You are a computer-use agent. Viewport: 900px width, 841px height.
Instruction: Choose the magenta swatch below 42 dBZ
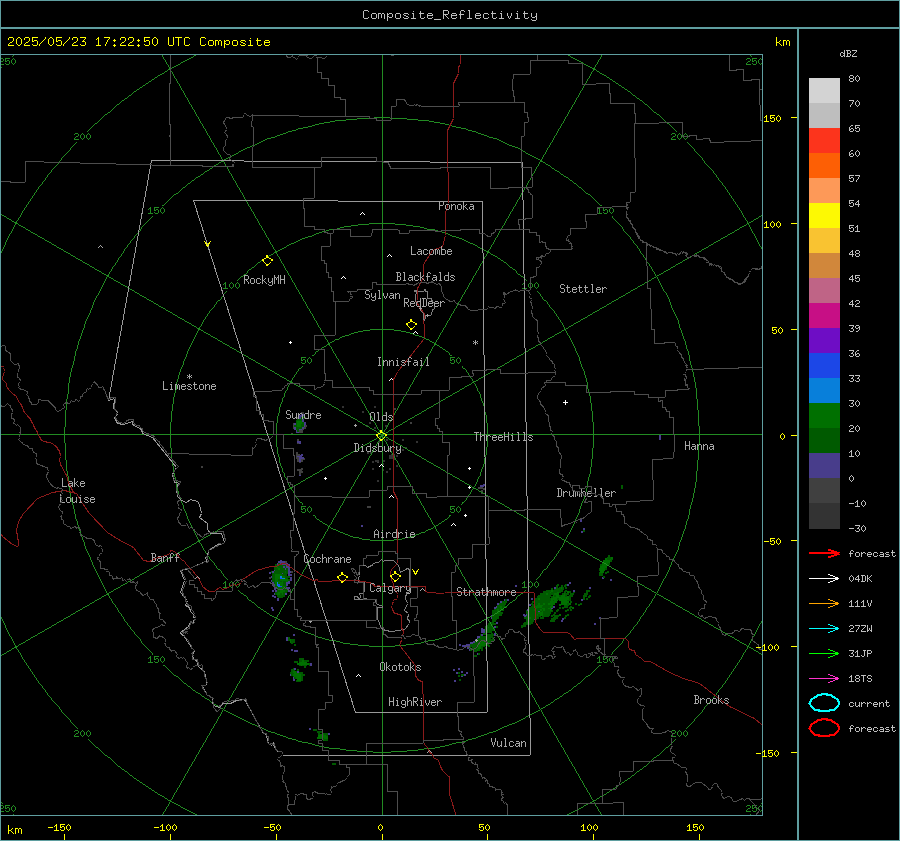click(824, 315)
